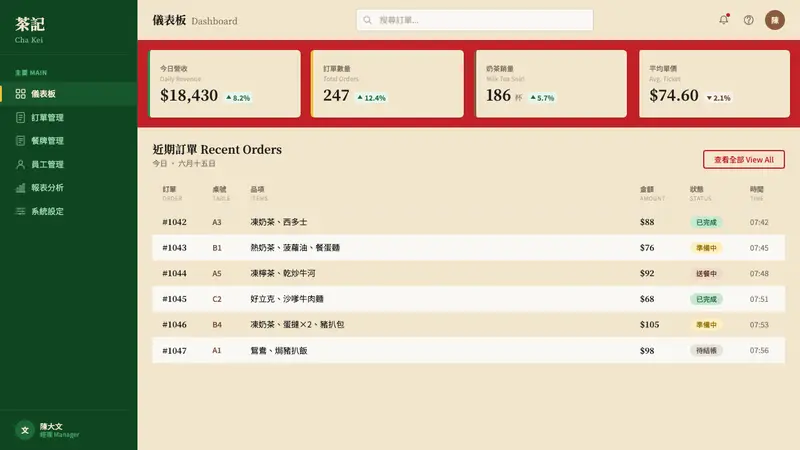Click the 查看全部 View All button
This screenshot has height=450, width=800.
743,160
